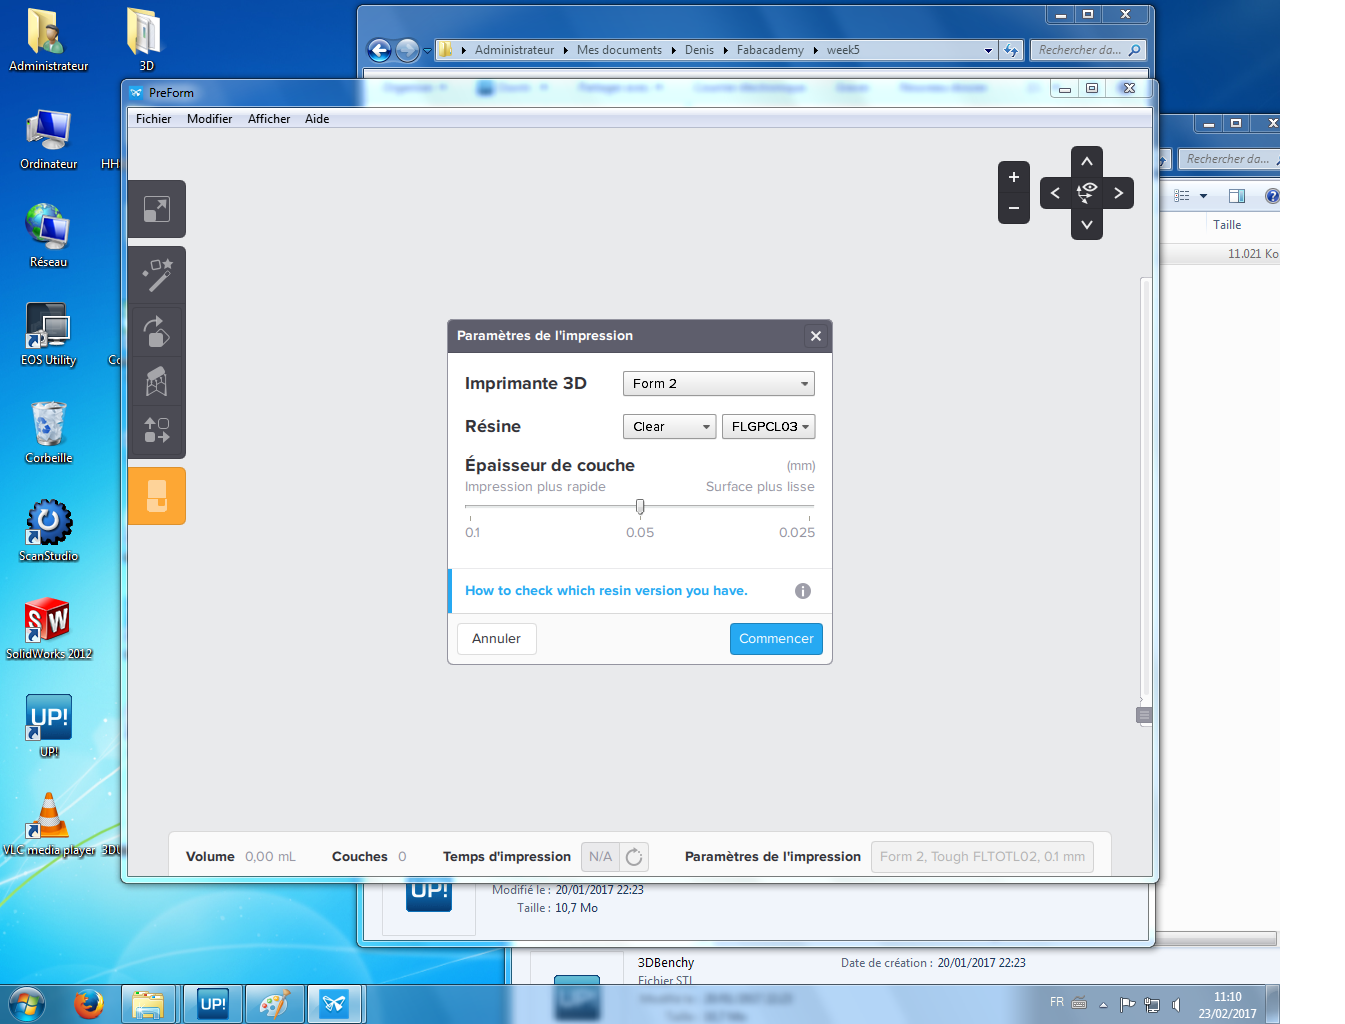The image size is (1345, 1024).
Task: Zoom out with the minus view button
Action: click(1014, 208)
